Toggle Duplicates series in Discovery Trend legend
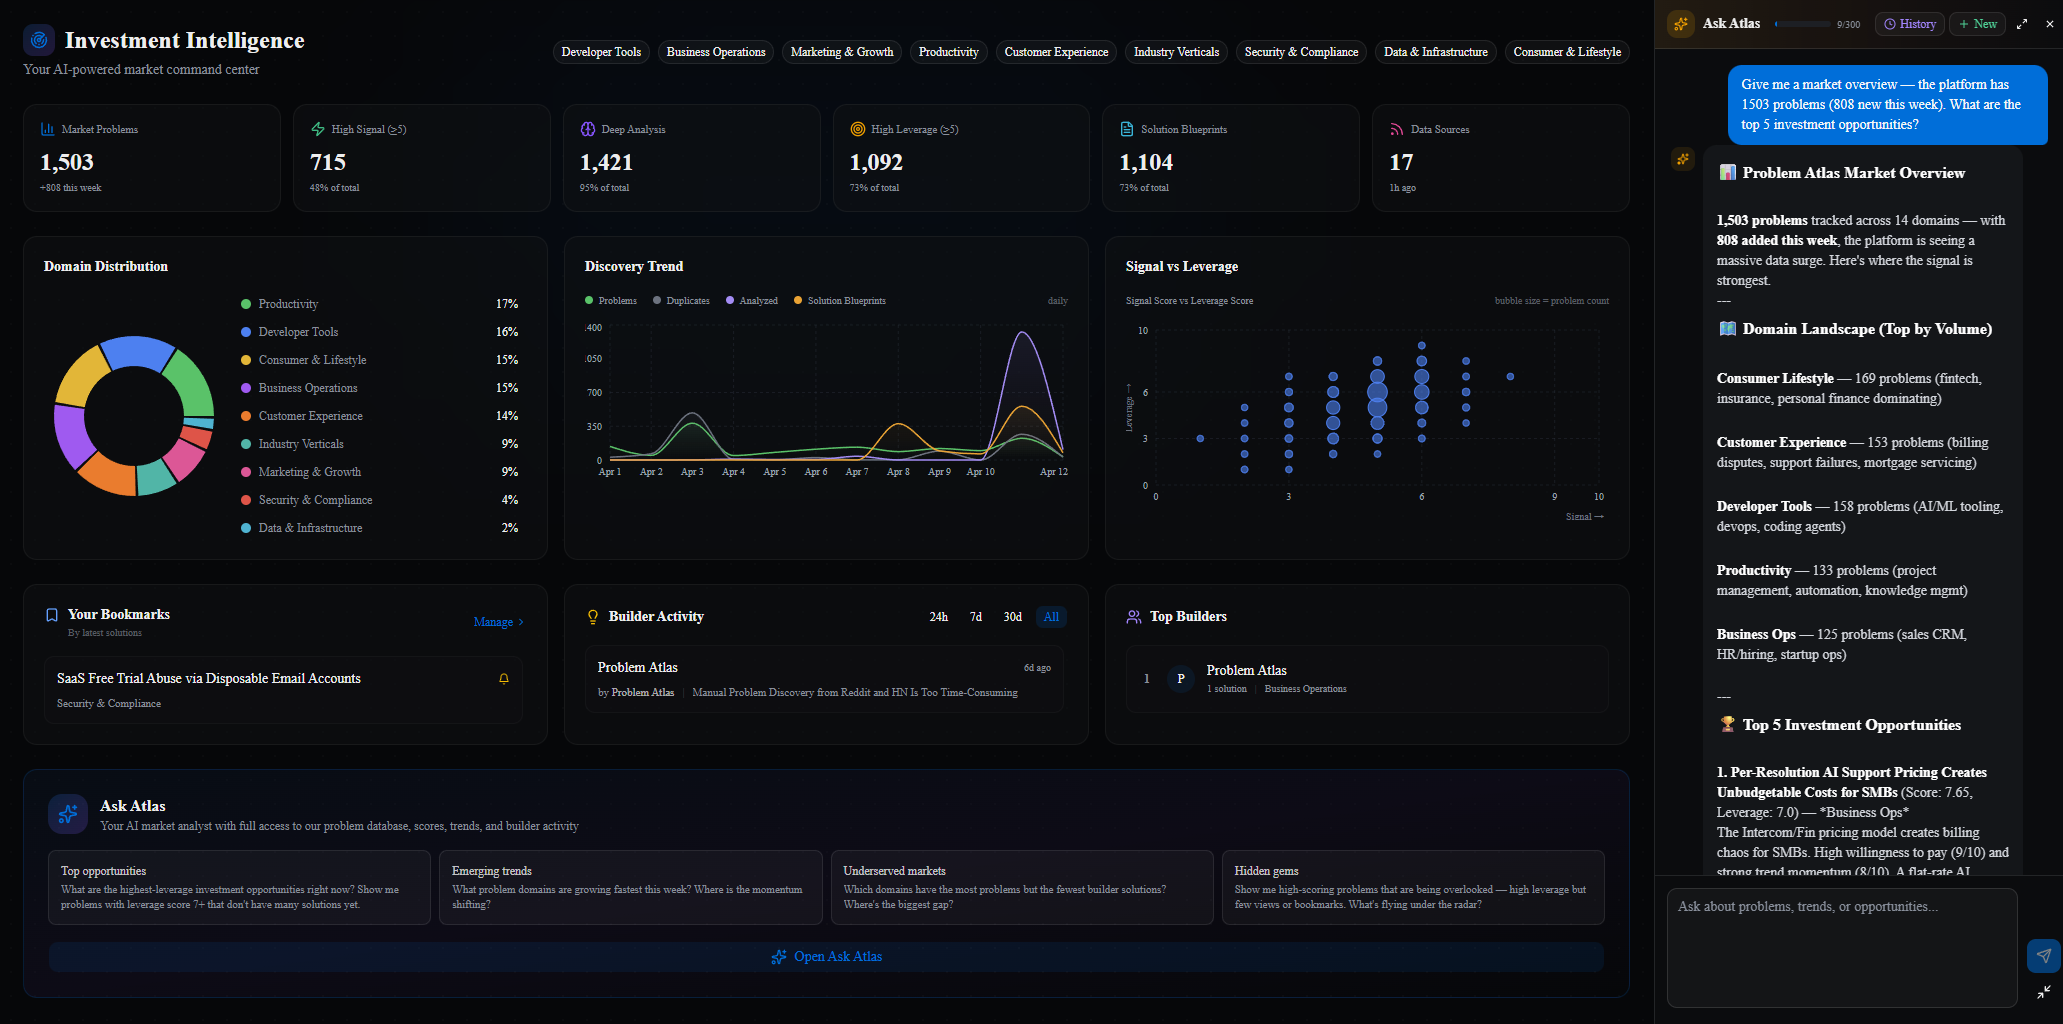The height and width of the screenshot is (1024, 2063). (x=681, y=301)
